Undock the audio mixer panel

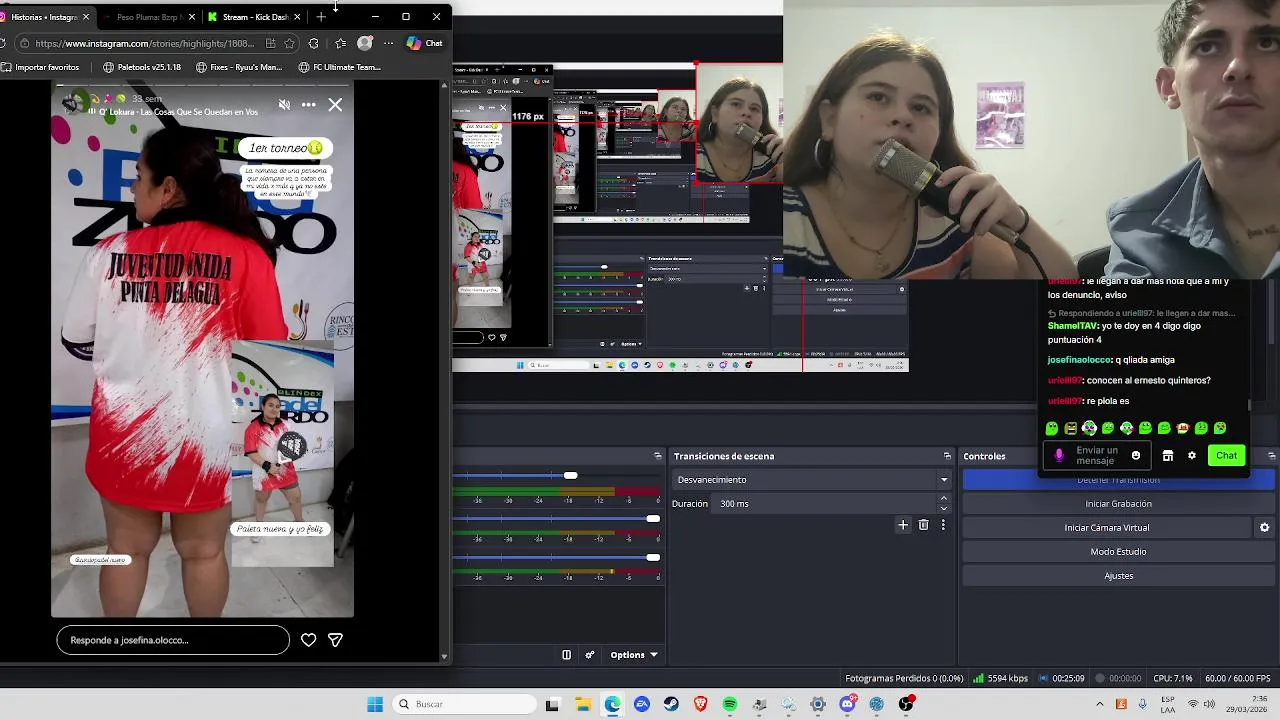tap(657, 456)
